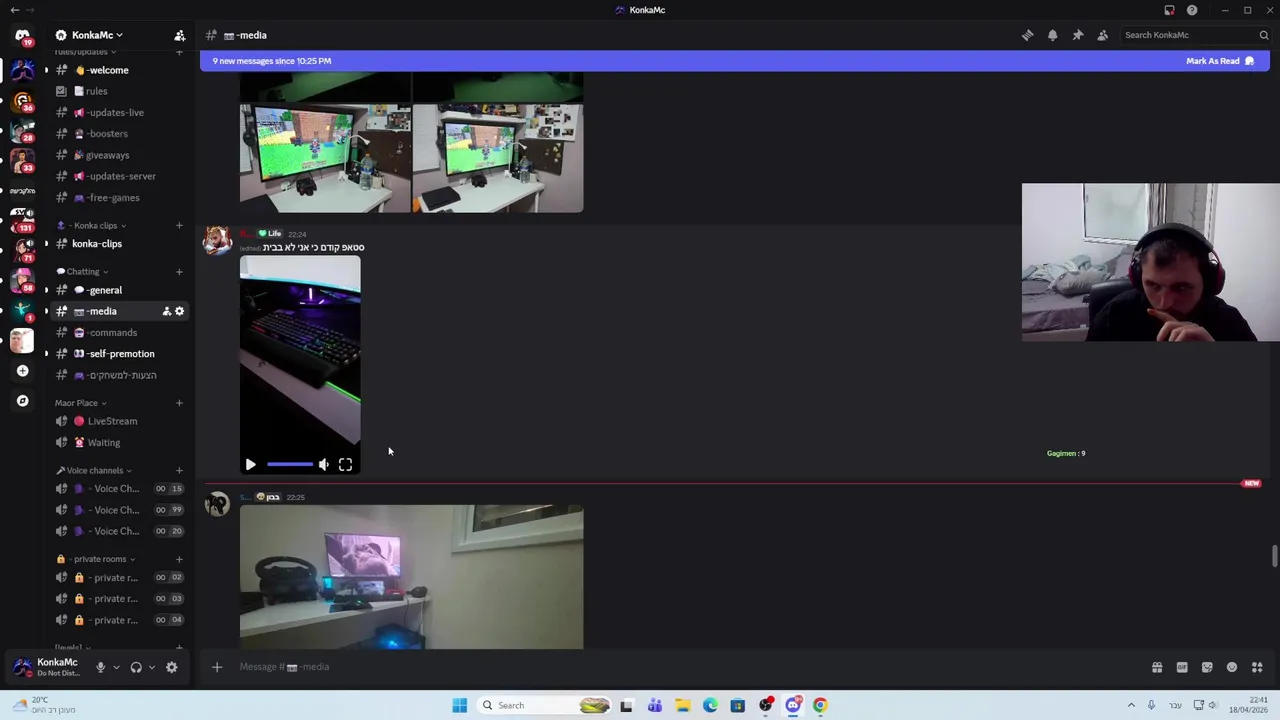Open server with 36 badge in sidebar
The image size is (1280, 720).
(x=22, y=101)
